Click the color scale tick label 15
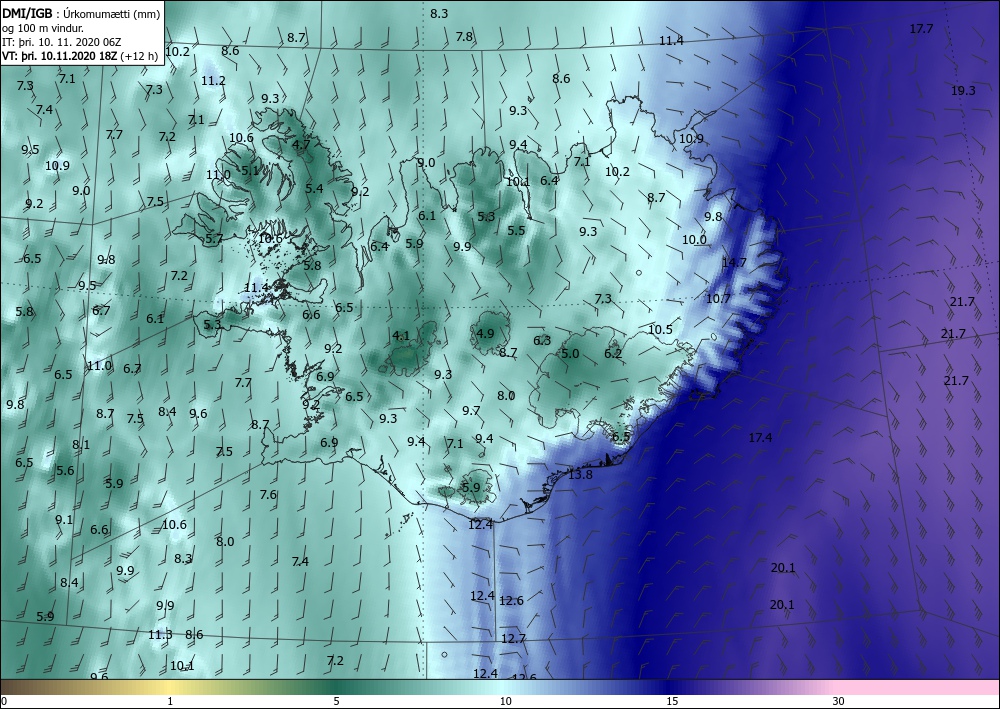1000x709 pixels. (672, 701)
